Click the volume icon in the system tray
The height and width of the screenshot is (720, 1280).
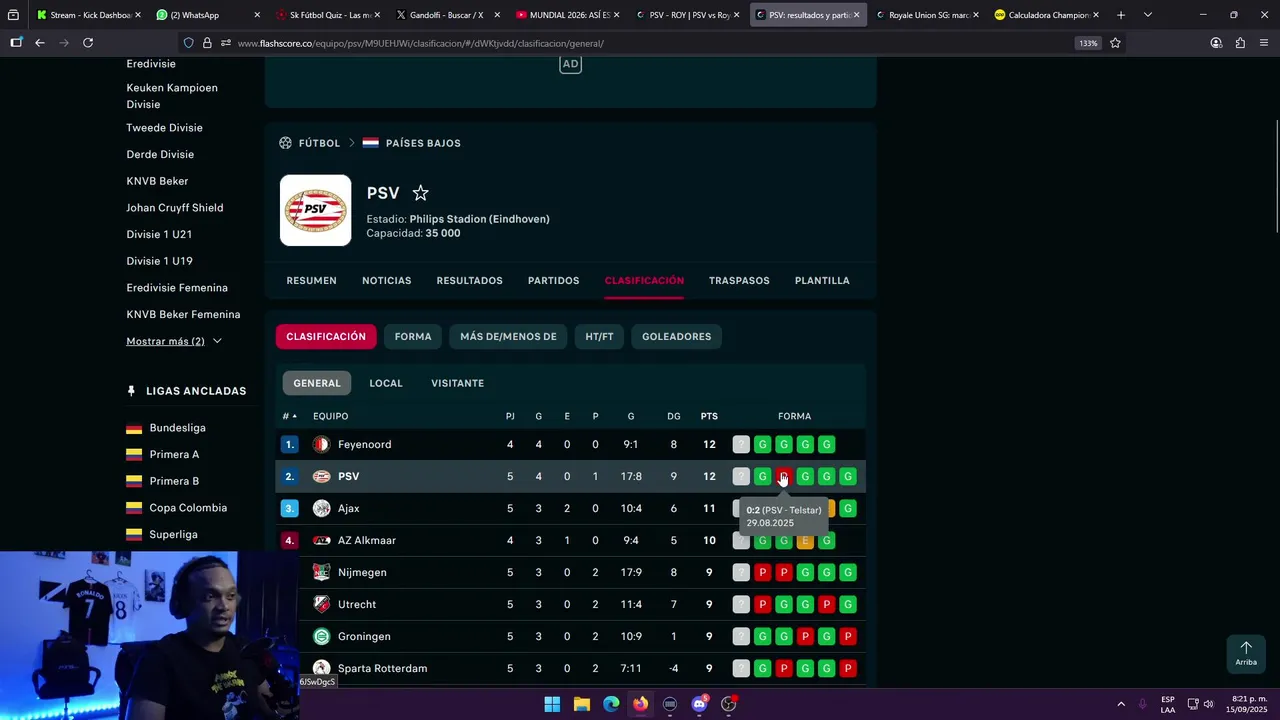(1209, 704)
